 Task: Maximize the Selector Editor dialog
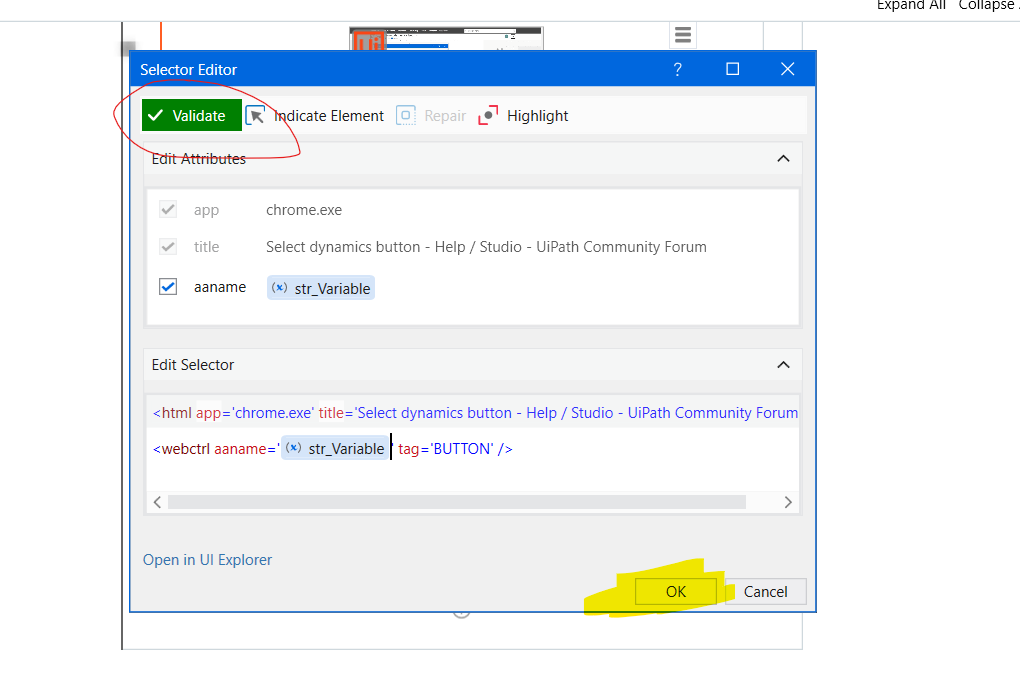point(732,69)
